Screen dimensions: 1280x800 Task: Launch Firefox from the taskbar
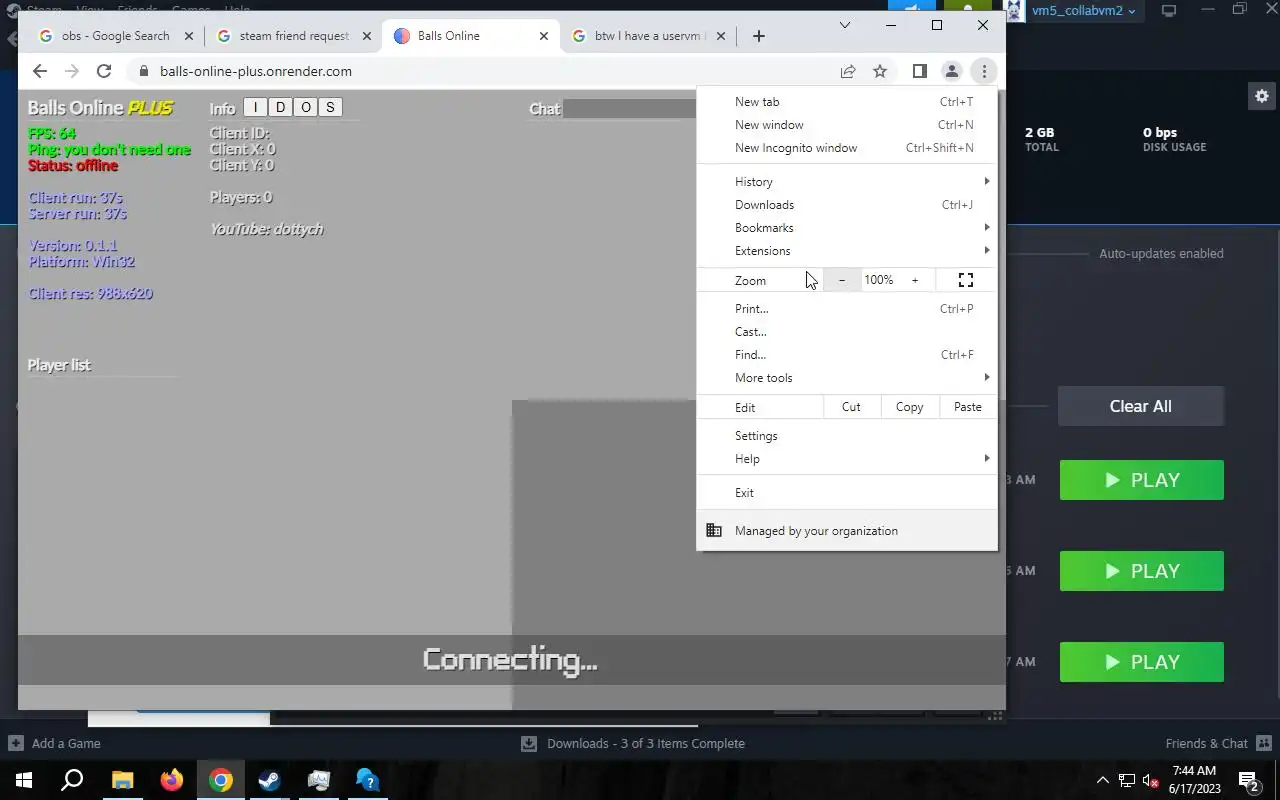171,780
